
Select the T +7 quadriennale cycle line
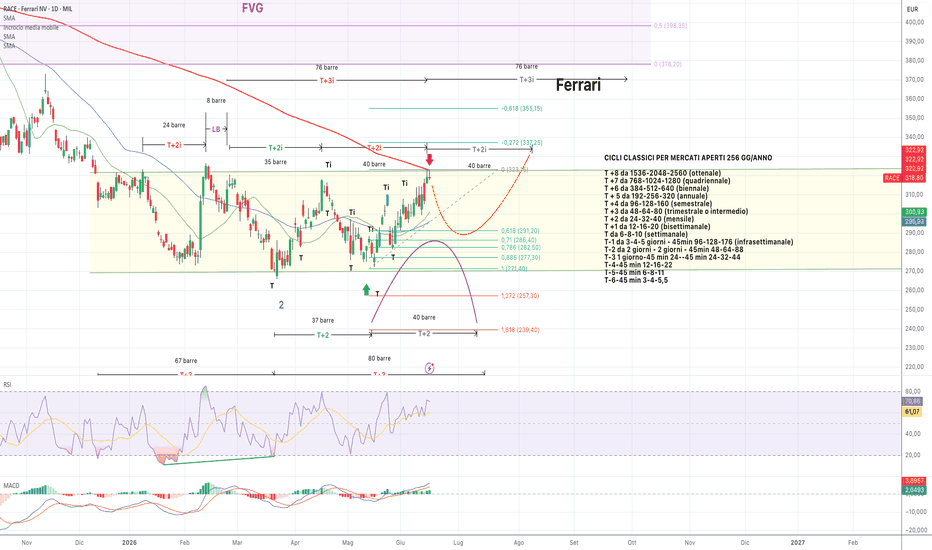click(x=667, y=181)
